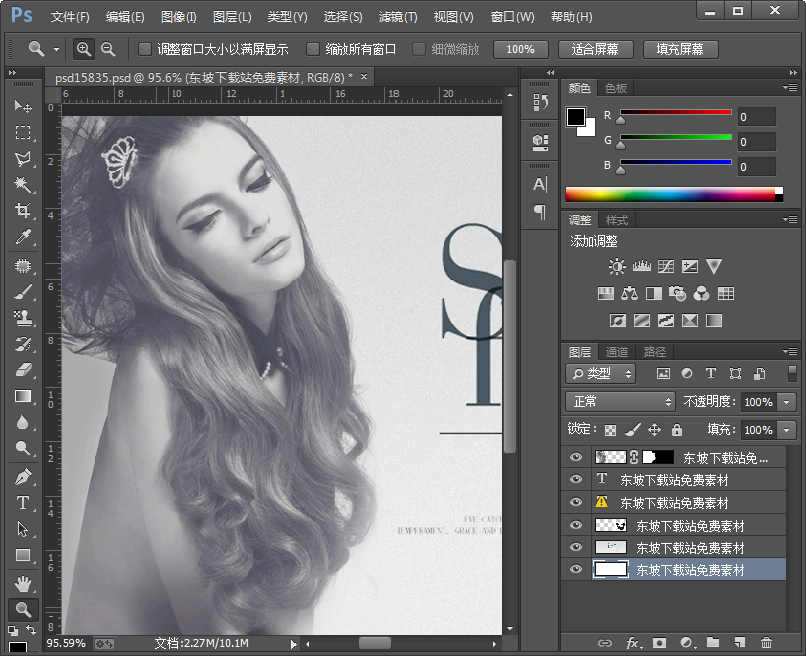Switch to the 通道 tab
Image resolution: width=806 pixels, height=656 pixels.
[x=617, y=352]
